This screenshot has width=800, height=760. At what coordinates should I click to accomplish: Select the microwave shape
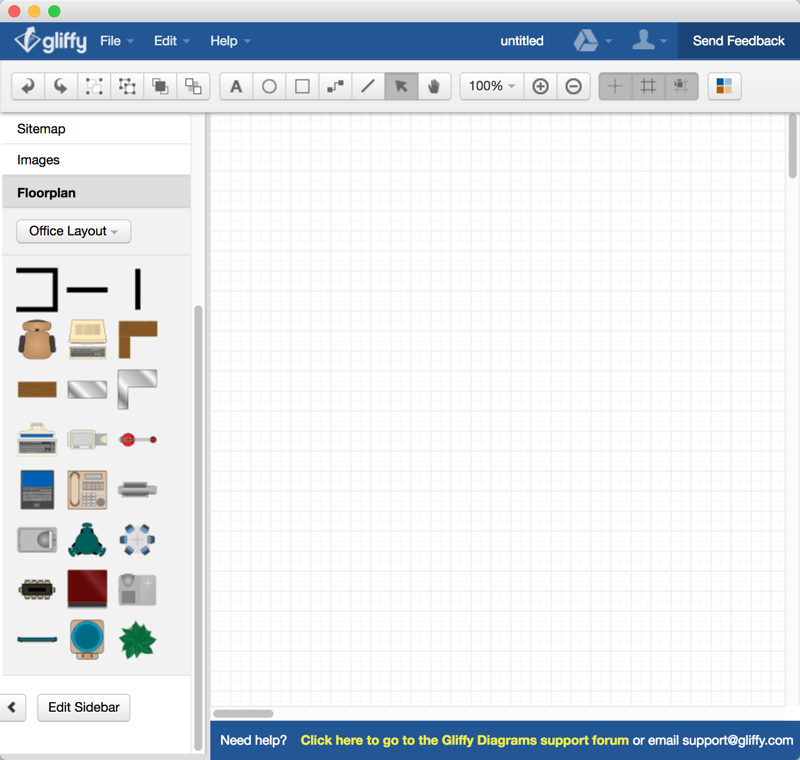(x=37, y=540)
